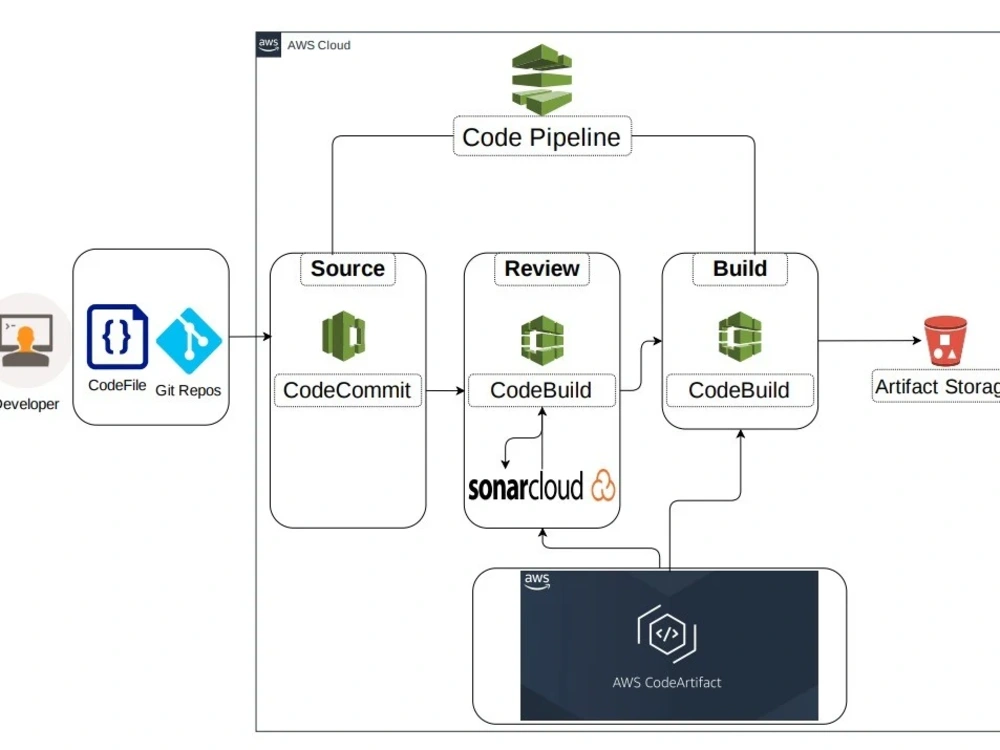Screen dimensions: 1000x750
Task: Click the CodeBuild icon in Review stage
Action: click(541, 340)
